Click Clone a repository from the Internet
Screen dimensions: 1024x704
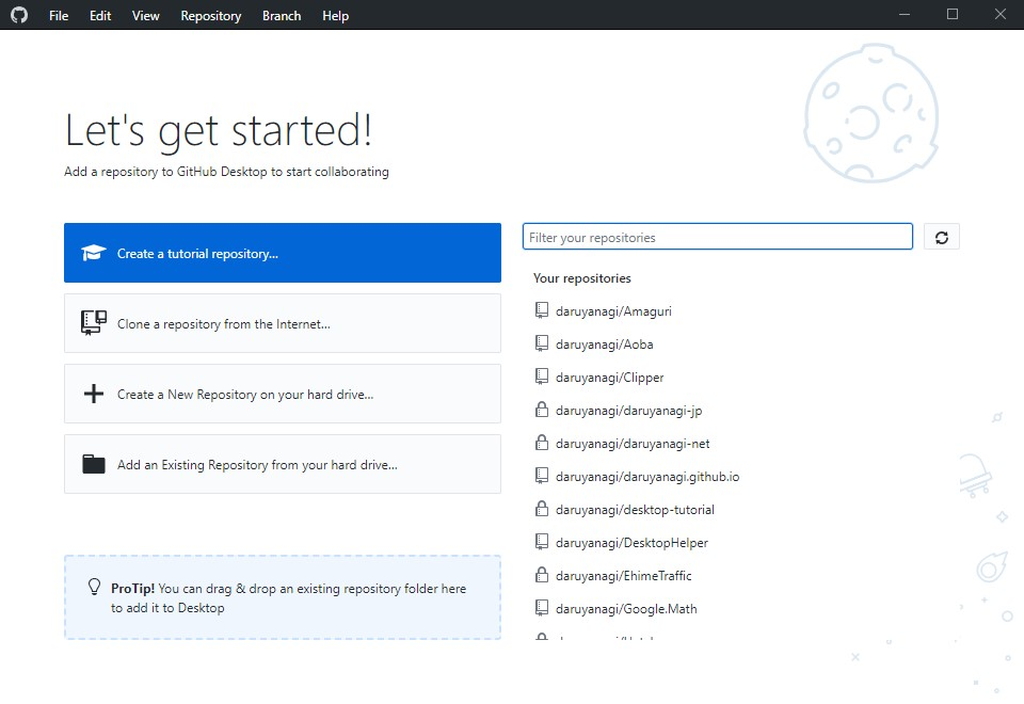282,323
